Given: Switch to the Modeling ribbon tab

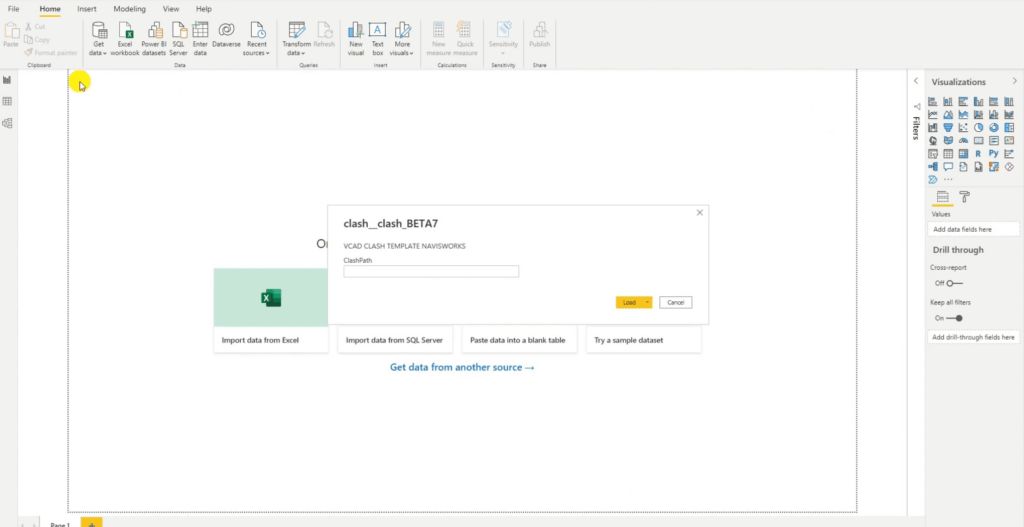Looking at the screenshot, I should click(x=129, y=9).
